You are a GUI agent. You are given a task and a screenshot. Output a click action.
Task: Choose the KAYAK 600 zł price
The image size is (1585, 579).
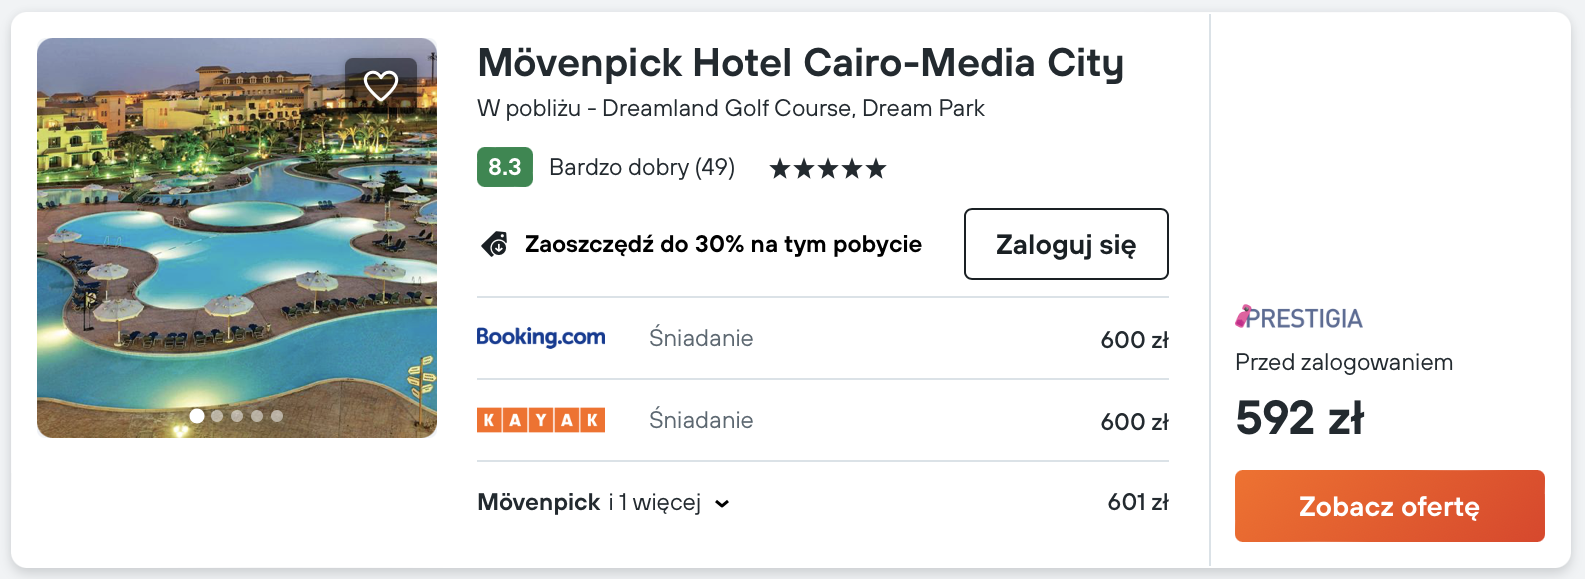coord(1134,422)
